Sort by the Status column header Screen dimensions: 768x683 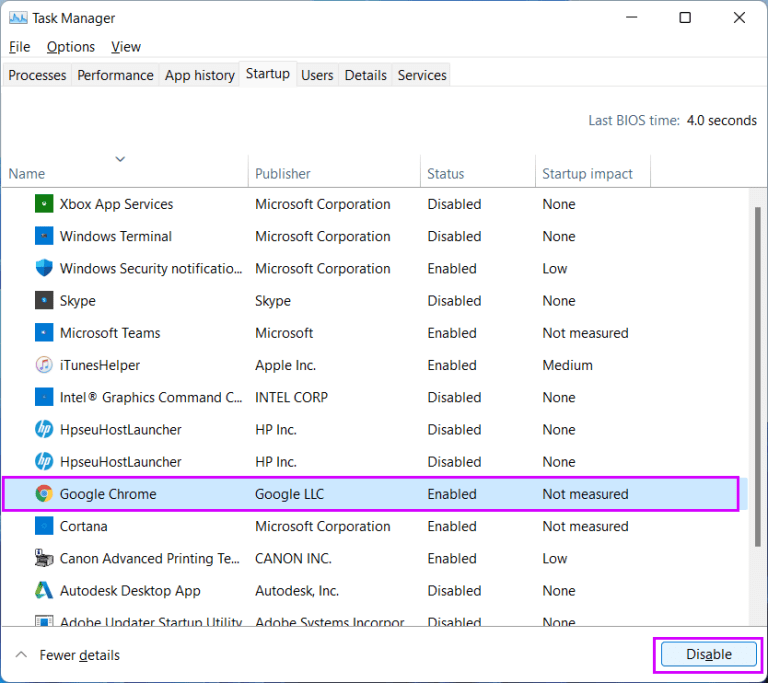tap(478, 173)
